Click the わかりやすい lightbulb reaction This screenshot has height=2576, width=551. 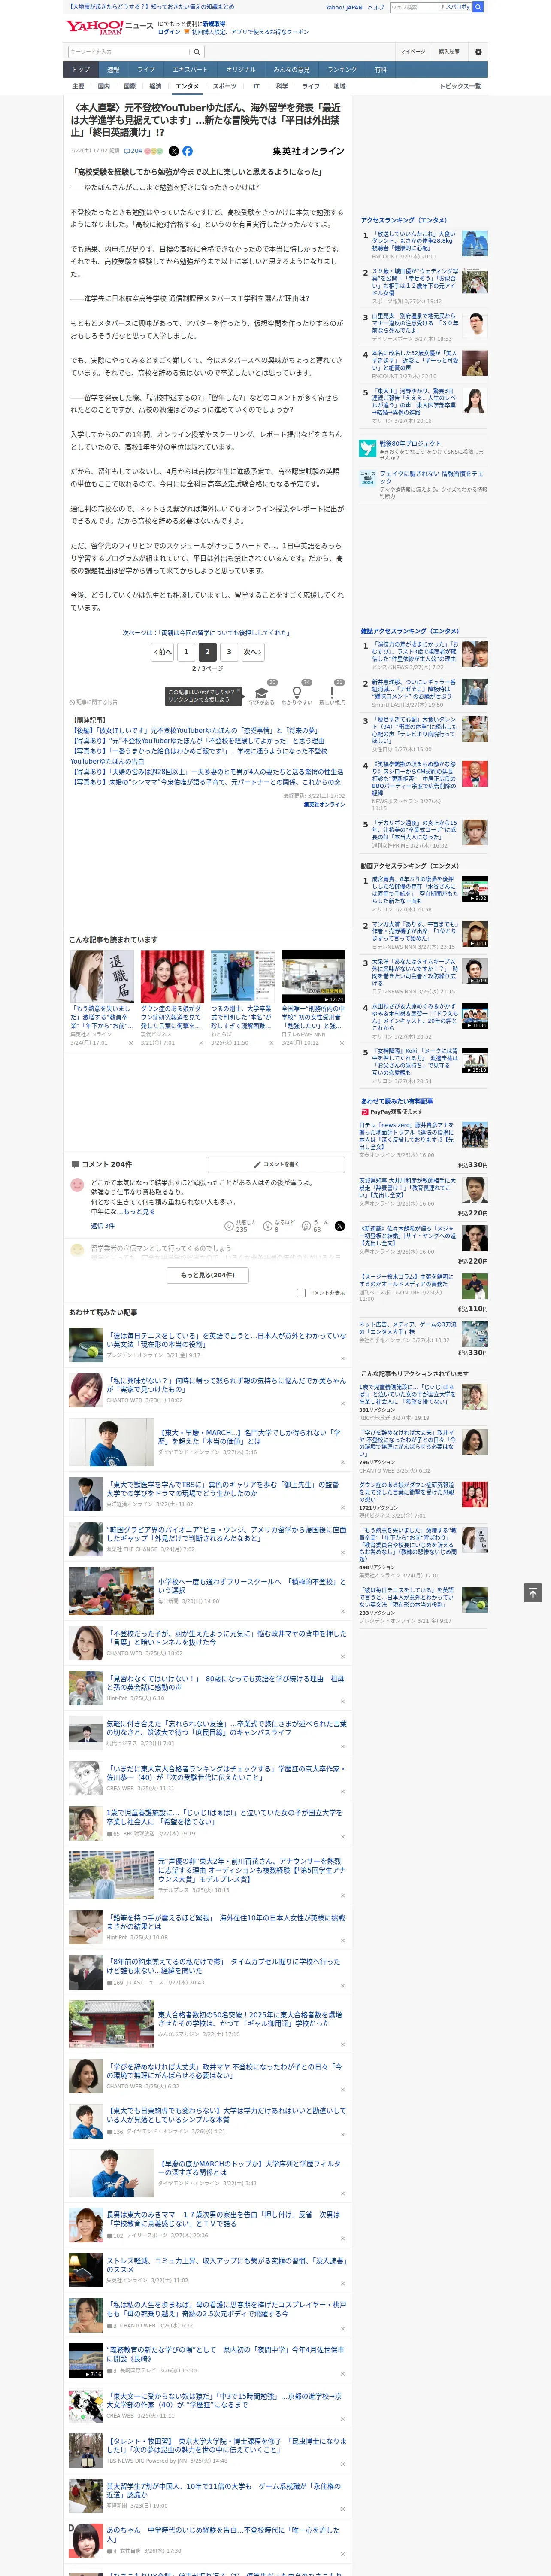(296, 693)
